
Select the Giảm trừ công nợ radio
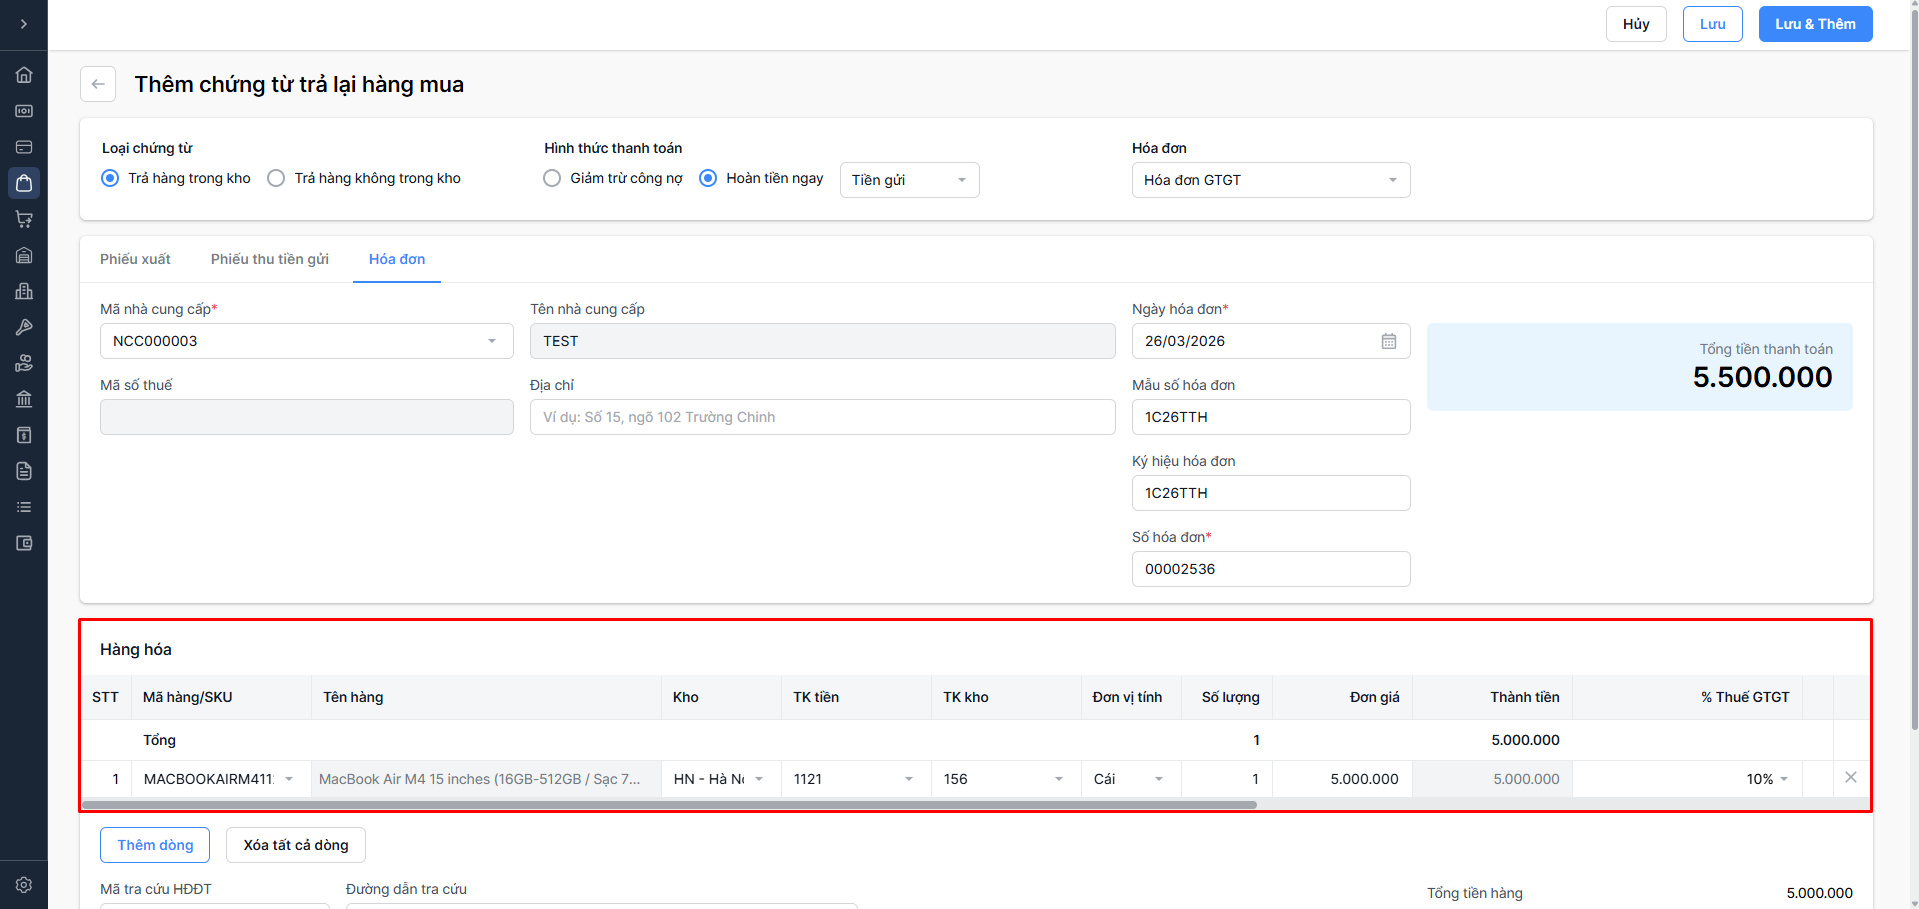point(552,178)
